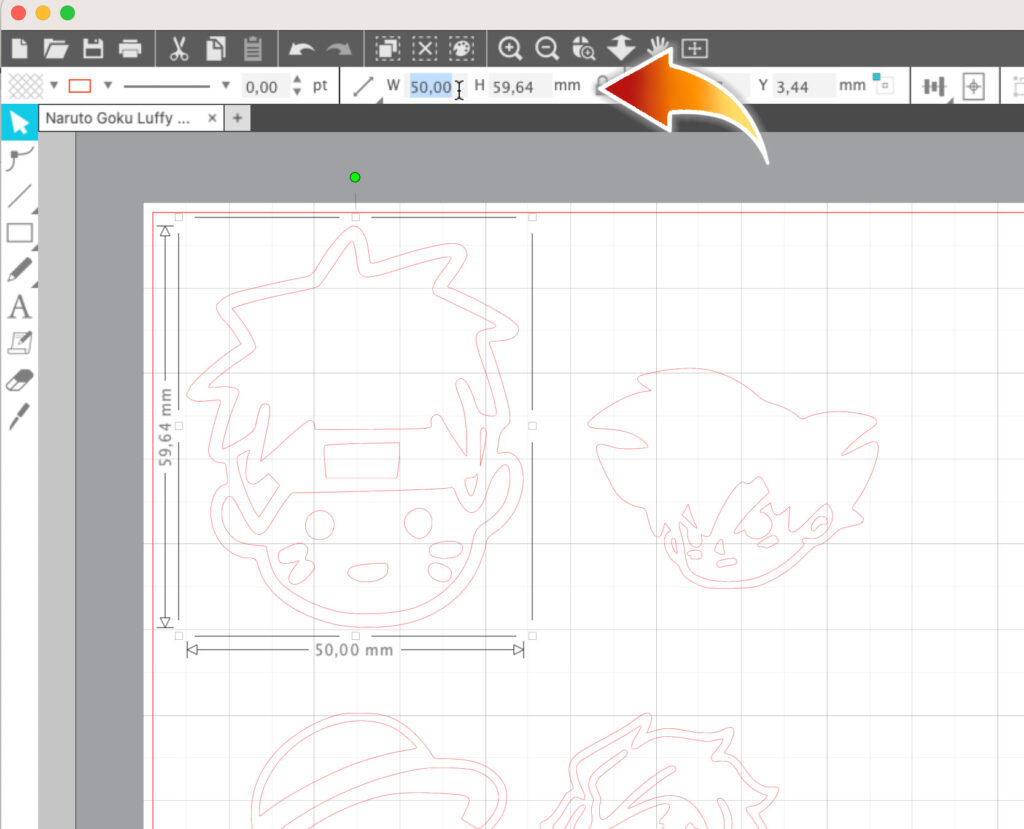The image size is (1024, 829).
Task: Select the Text tool
Action: [18, 308]
